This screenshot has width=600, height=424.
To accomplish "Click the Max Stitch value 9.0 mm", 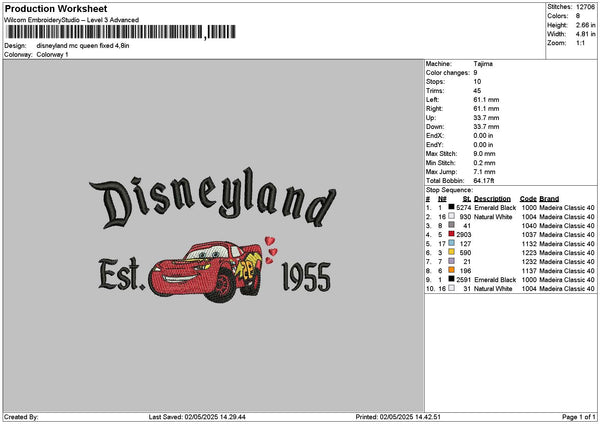I will [484, 153].
